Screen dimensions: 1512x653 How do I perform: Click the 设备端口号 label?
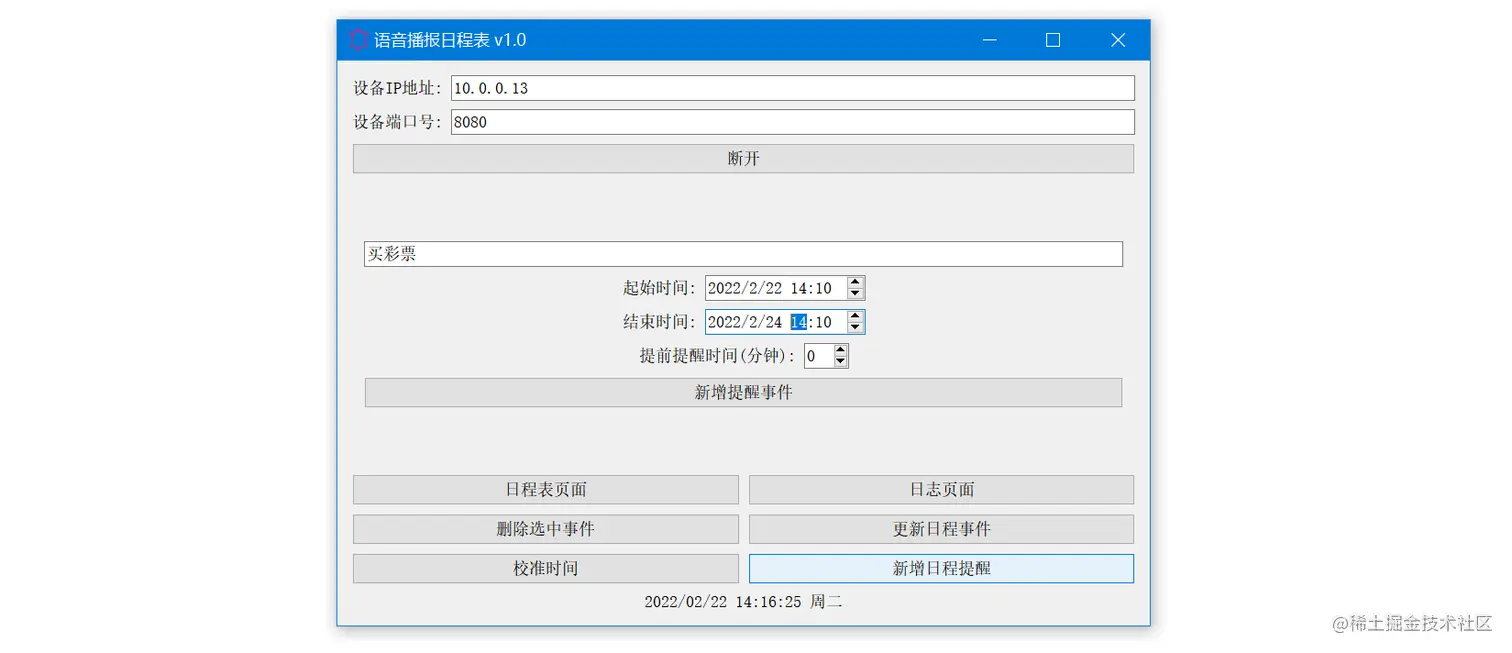pyautogui.click(x=397, y=122)
